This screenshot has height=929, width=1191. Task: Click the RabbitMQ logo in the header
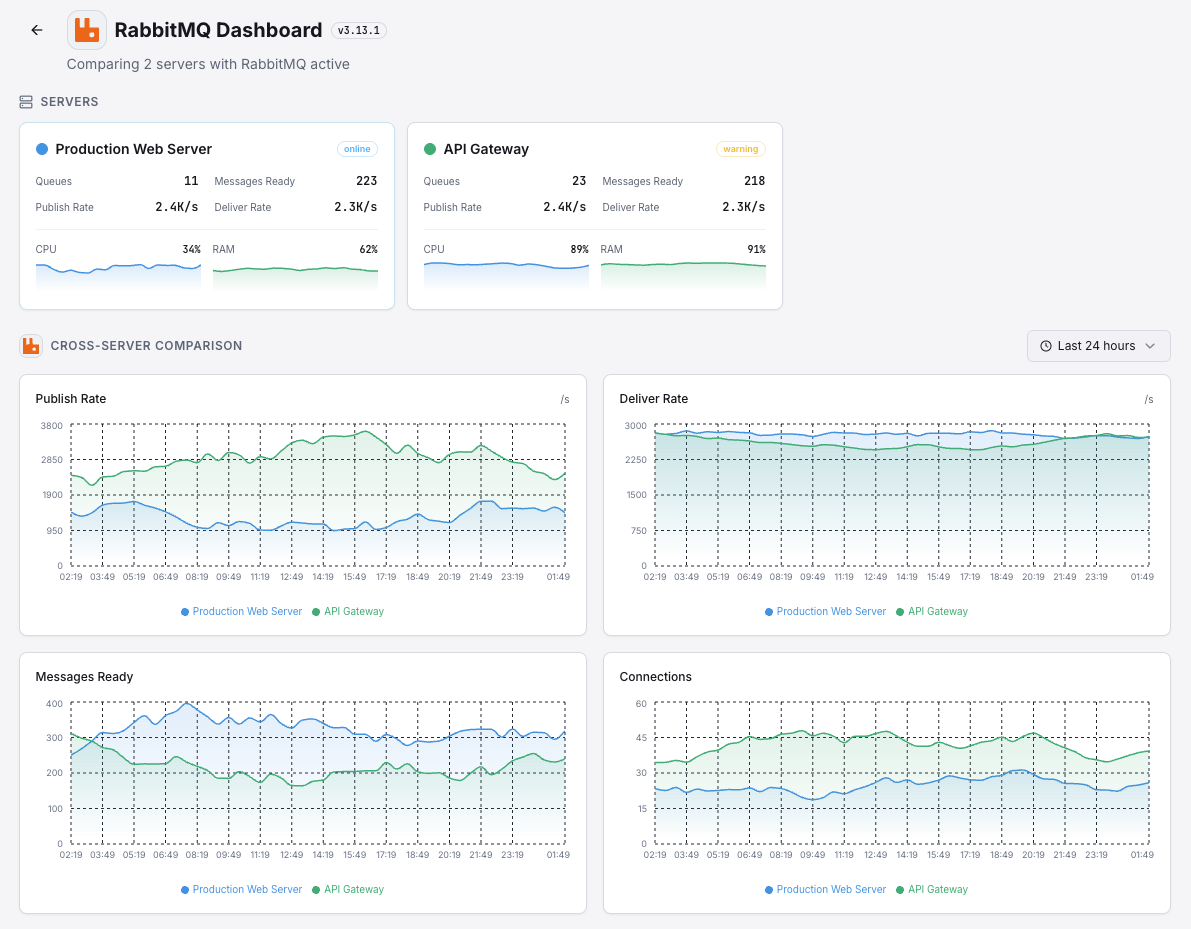coord(86,29)
